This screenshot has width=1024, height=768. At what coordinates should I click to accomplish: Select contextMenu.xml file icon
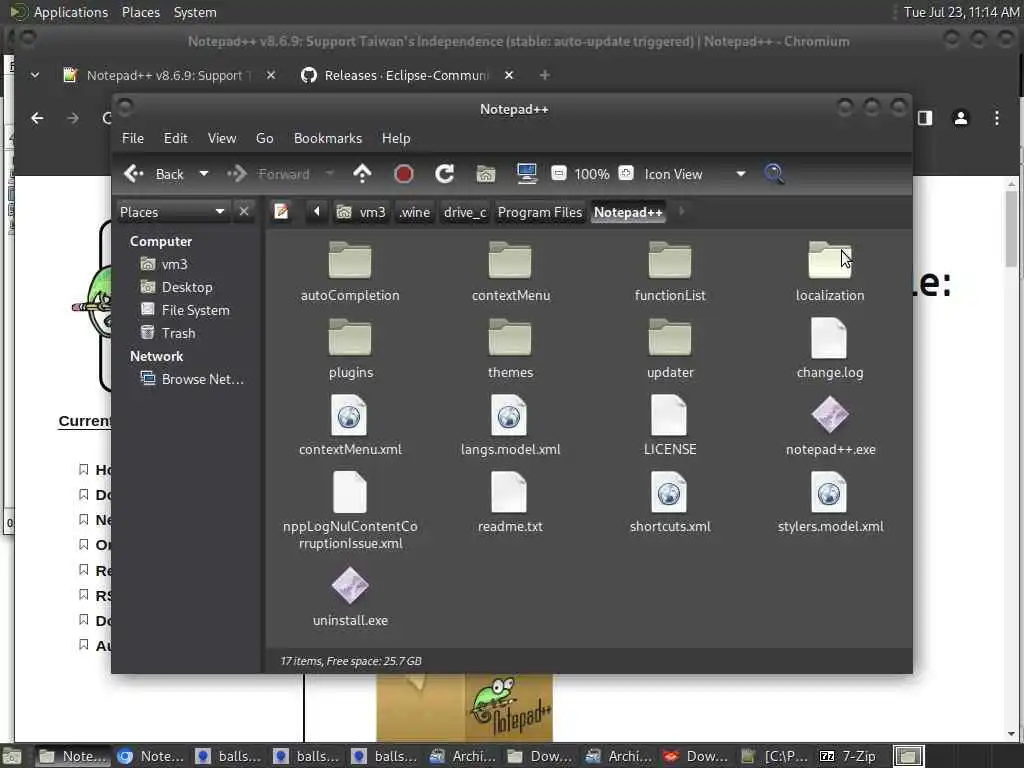coord(349,415)
